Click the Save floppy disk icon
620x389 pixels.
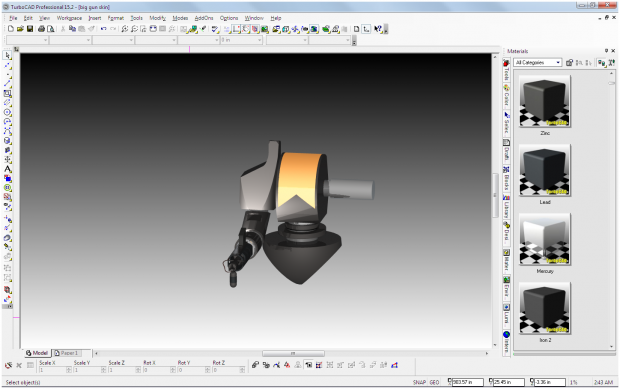pos(30,29)
